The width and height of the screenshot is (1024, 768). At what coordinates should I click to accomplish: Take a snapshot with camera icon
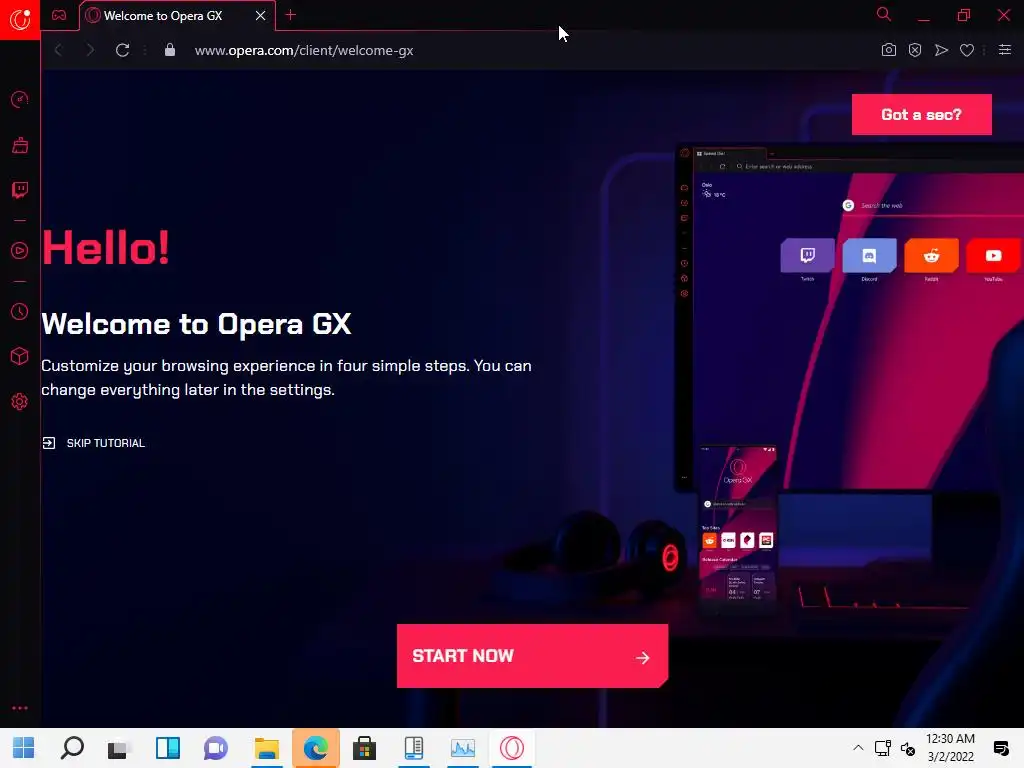[x=888, y=50]
